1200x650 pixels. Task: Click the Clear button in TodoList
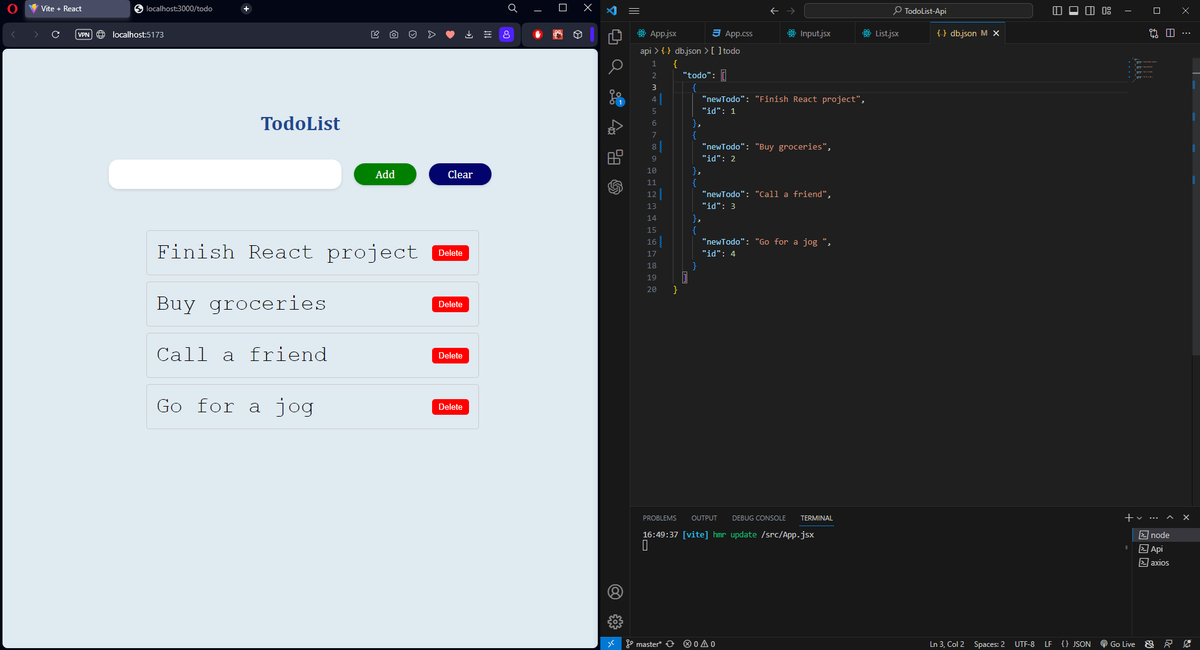click(460, 174)
